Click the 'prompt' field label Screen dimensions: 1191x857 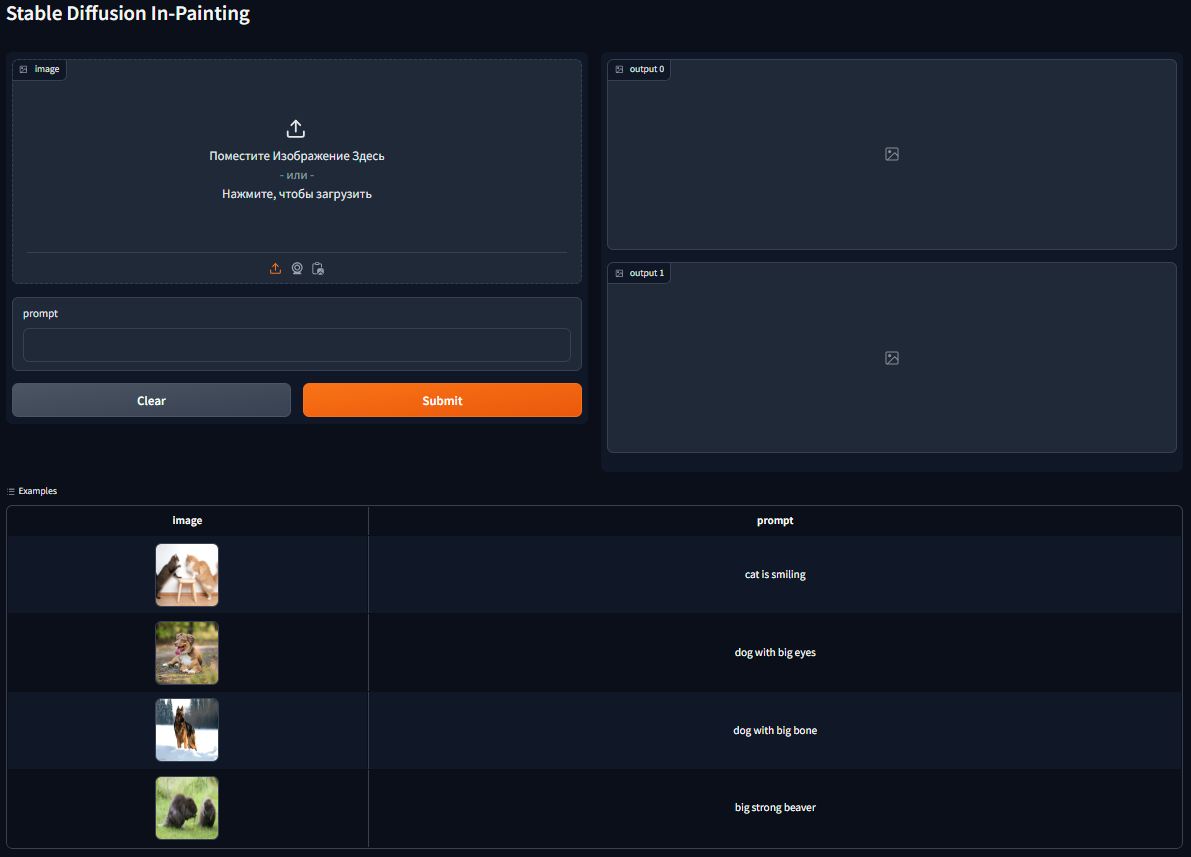click(40, 314)
